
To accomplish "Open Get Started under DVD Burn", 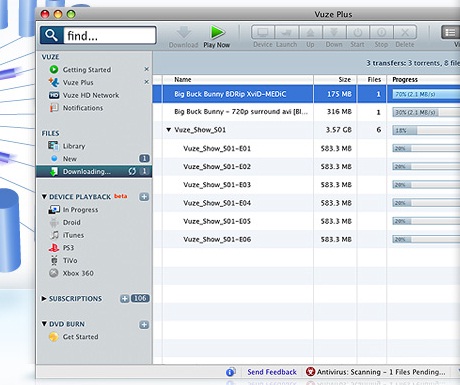I will [x=80, y=337].
